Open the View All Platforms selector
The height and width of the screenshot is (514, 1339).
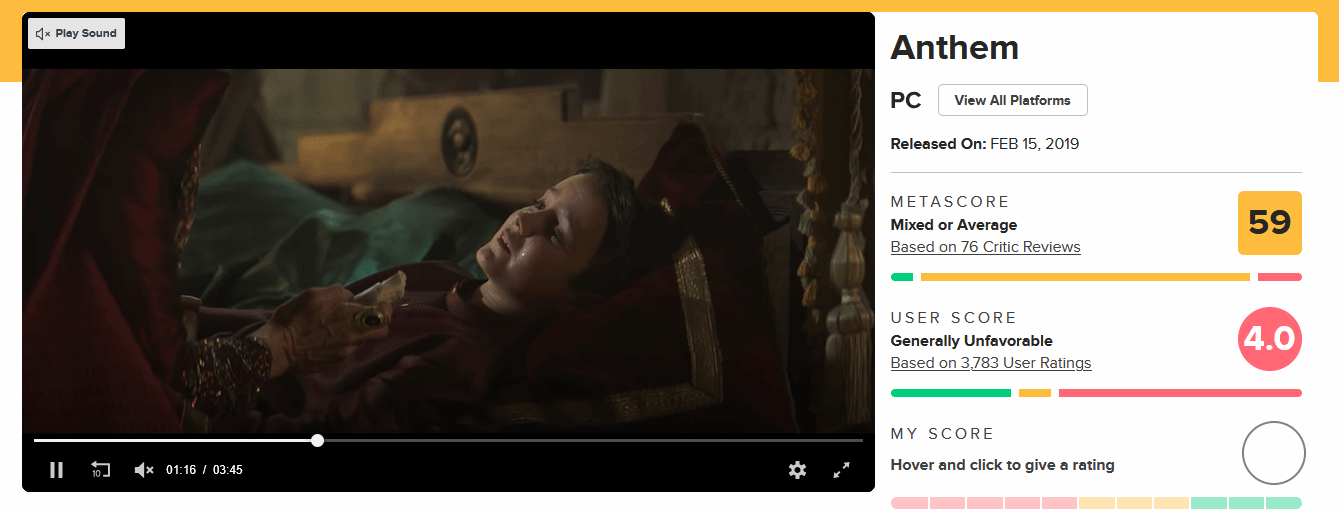(x=1012, y=100)
